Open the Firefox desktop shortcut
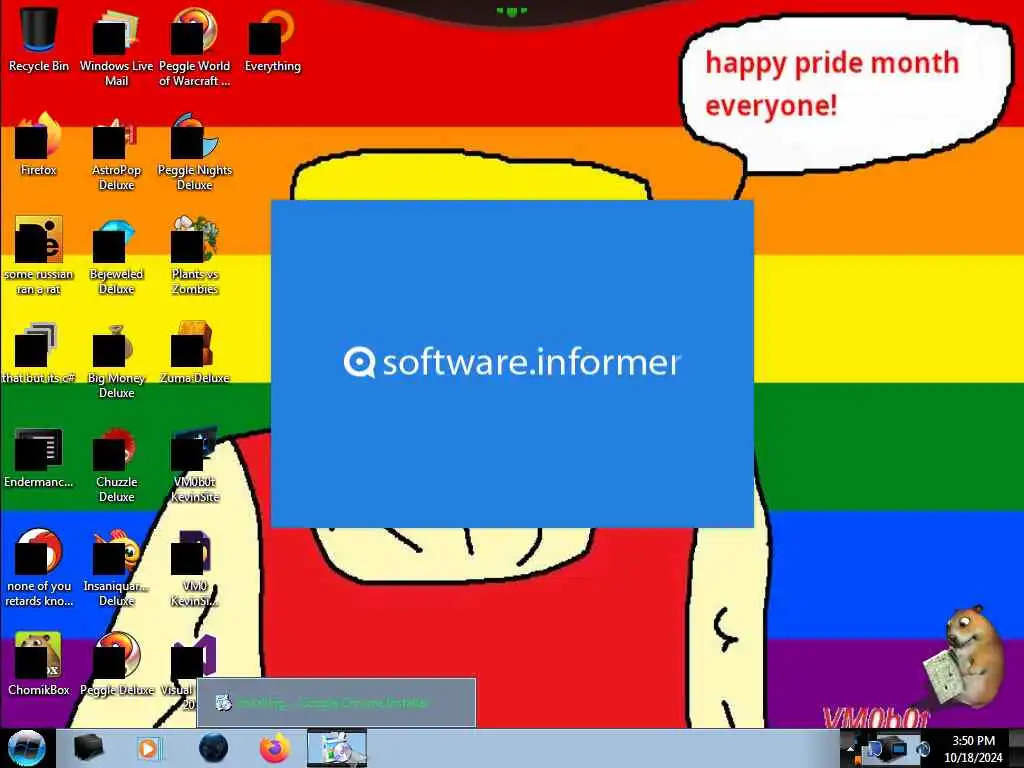Image resolution: width=1024 pixels, height=768 pixels. pyautogui.click(x=39, y=145)
